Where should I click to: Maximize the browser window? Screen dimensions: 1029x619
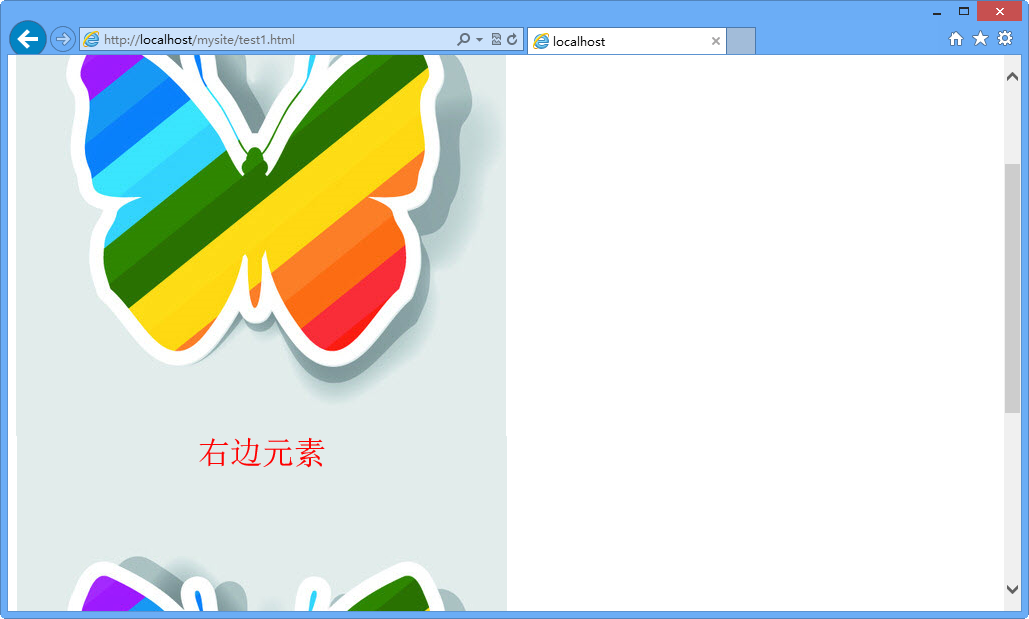coord(964,11)
